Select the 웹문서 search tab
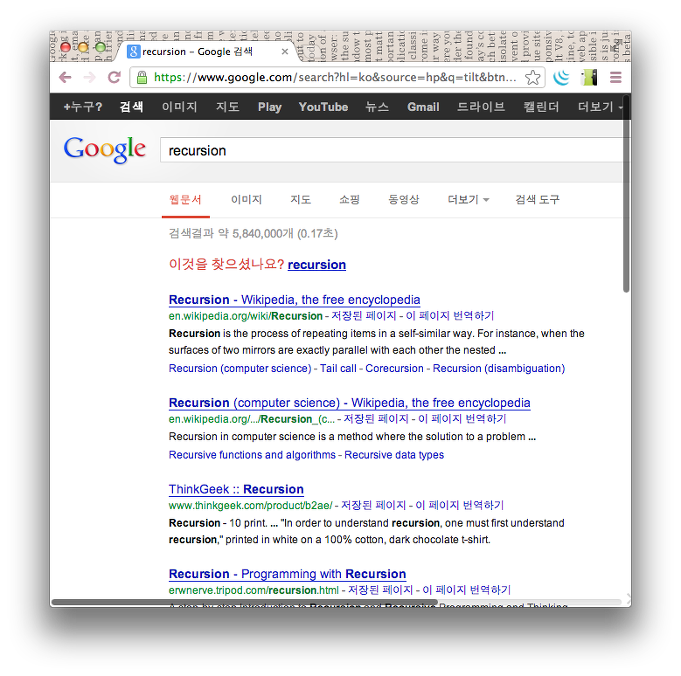This screenshot has width=681, height=676. click(x=185, y=200)
